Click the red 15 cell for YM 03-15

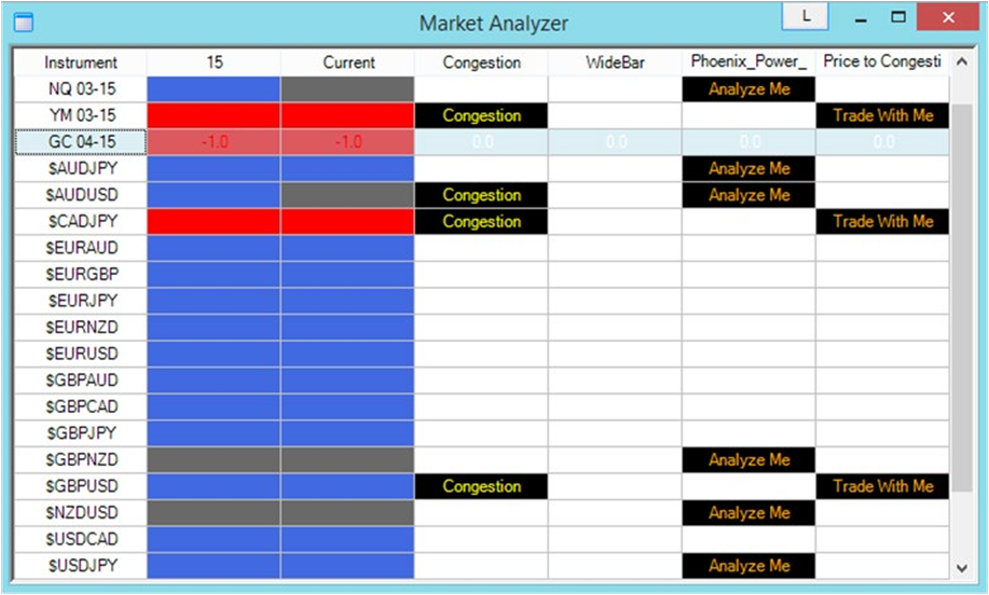click(214, 115)
